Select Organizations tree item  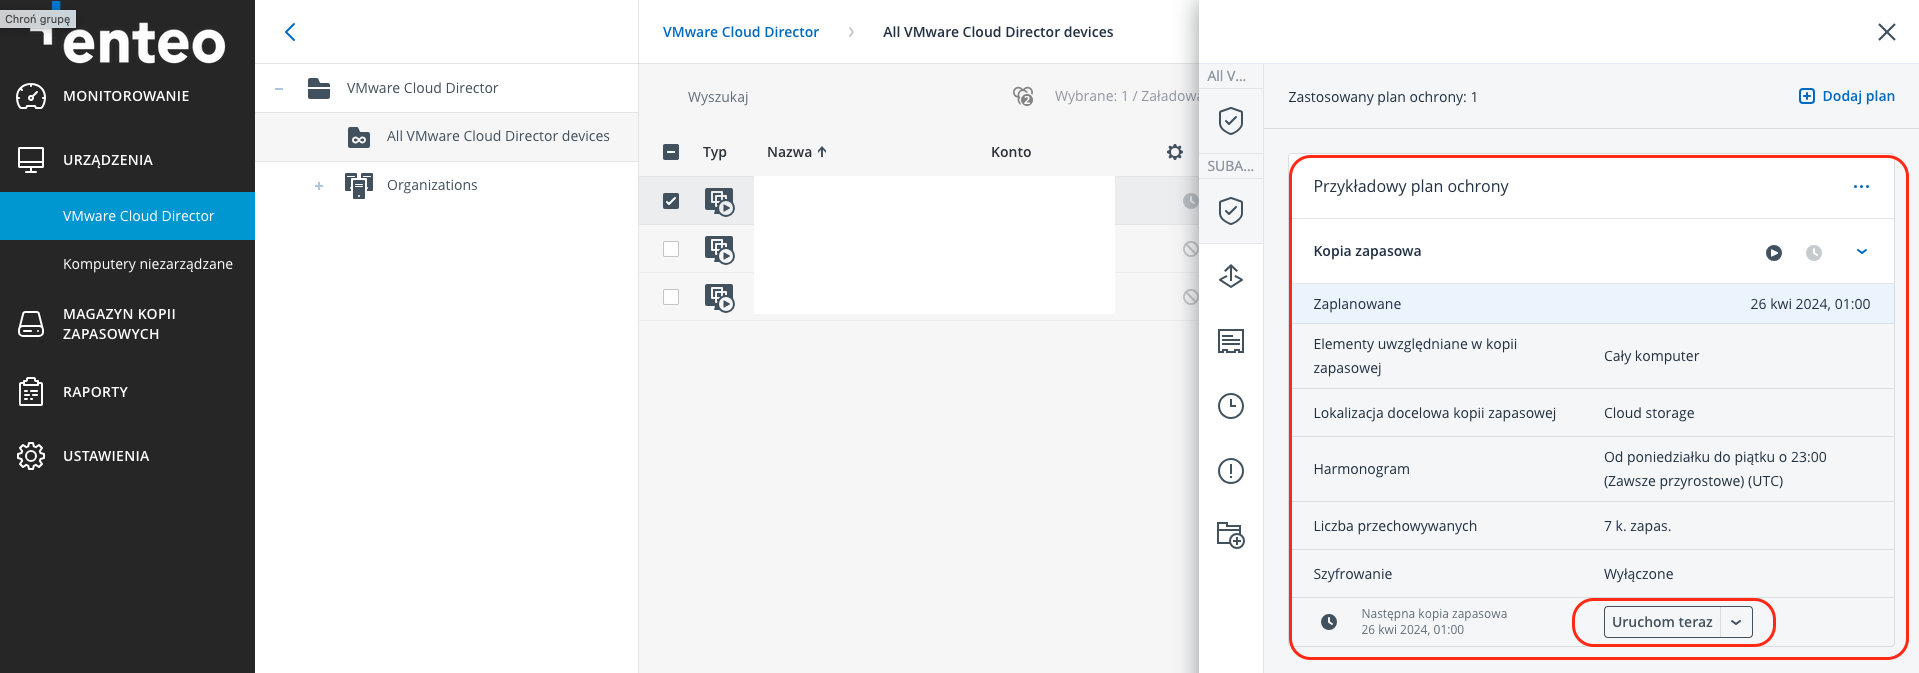point(432,185)
